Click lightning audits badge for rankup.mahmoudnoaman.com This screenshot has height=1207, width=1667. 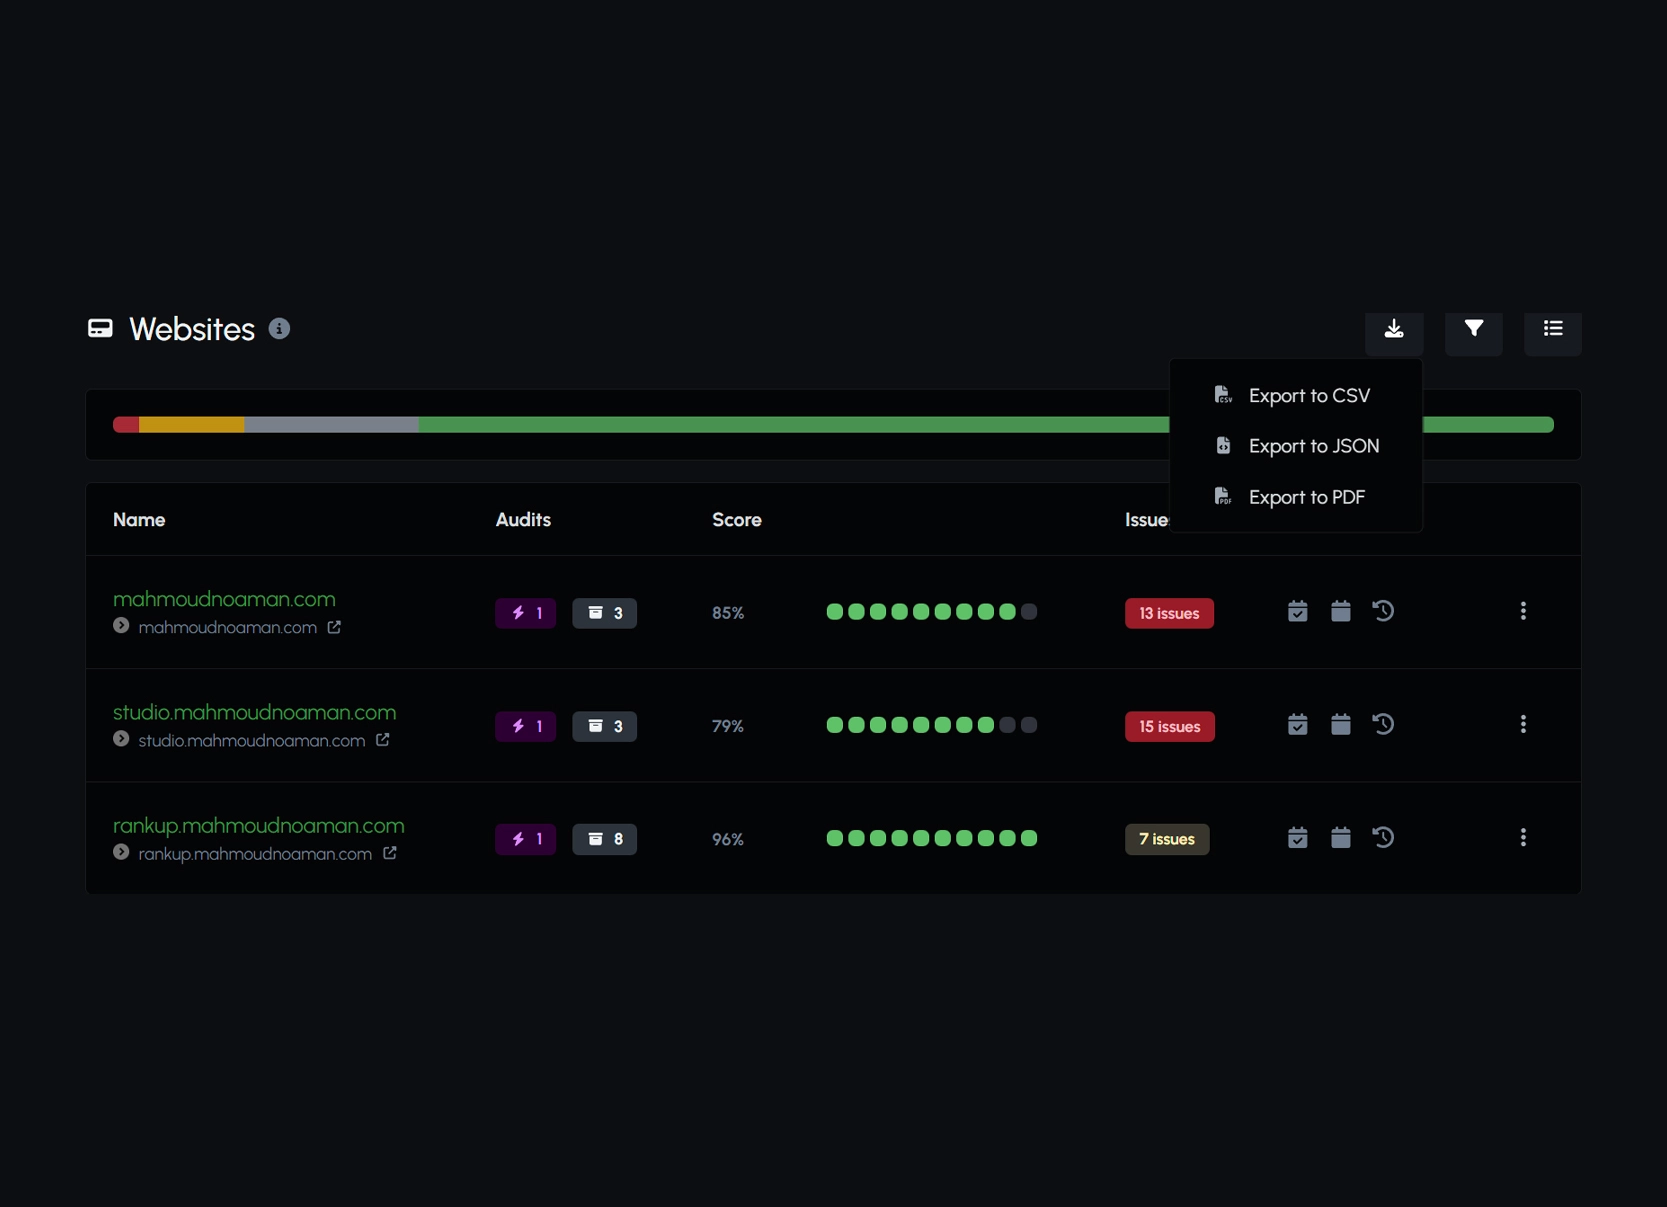525,839
